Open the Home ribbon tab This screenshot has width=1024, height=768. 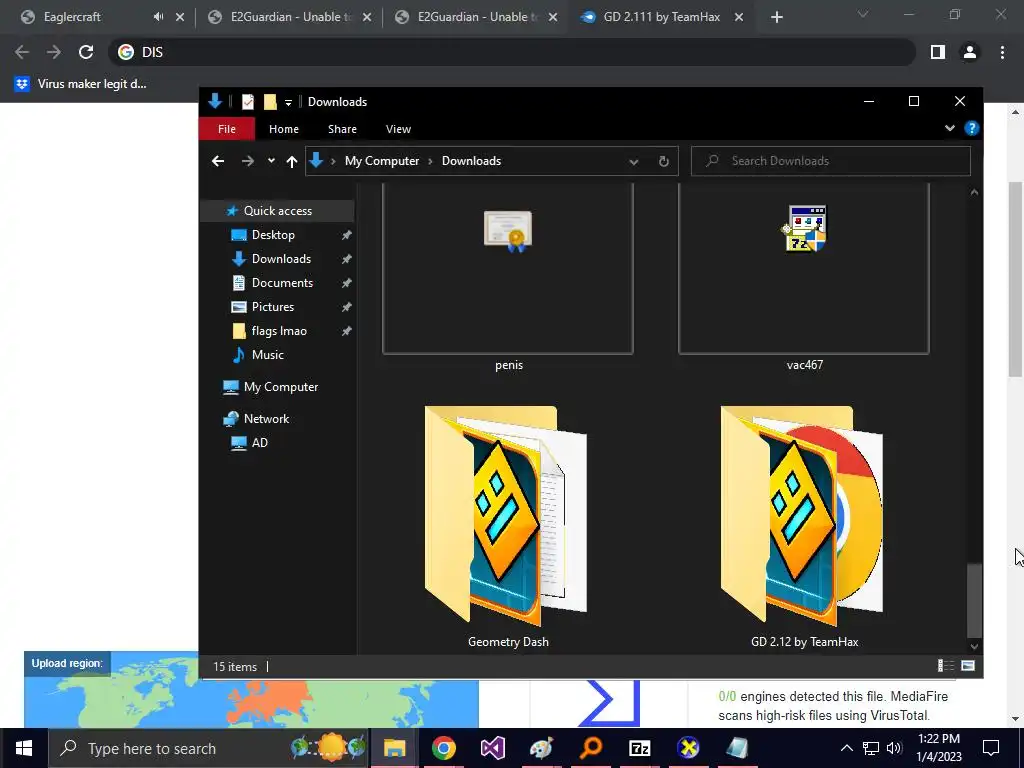point(283,129)
